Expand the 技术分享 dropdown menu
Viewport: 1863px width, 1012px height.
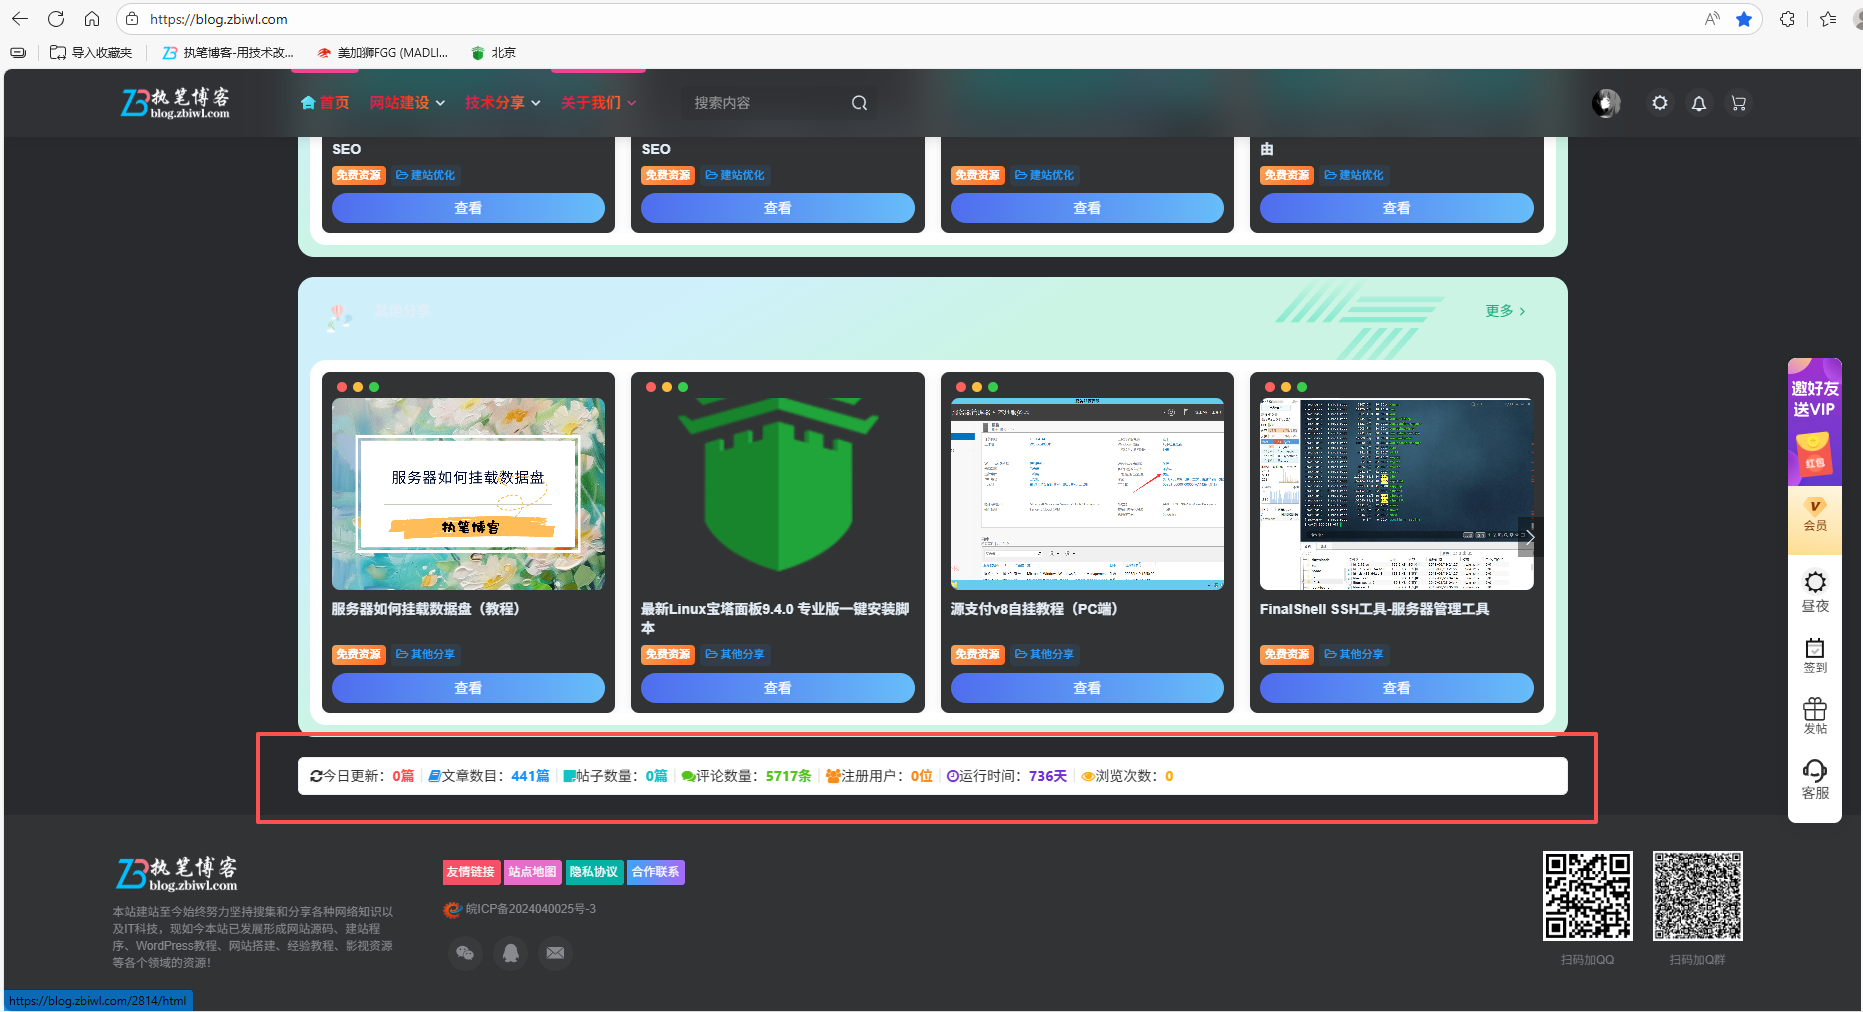pyautogui.click(x=502, y=103)
